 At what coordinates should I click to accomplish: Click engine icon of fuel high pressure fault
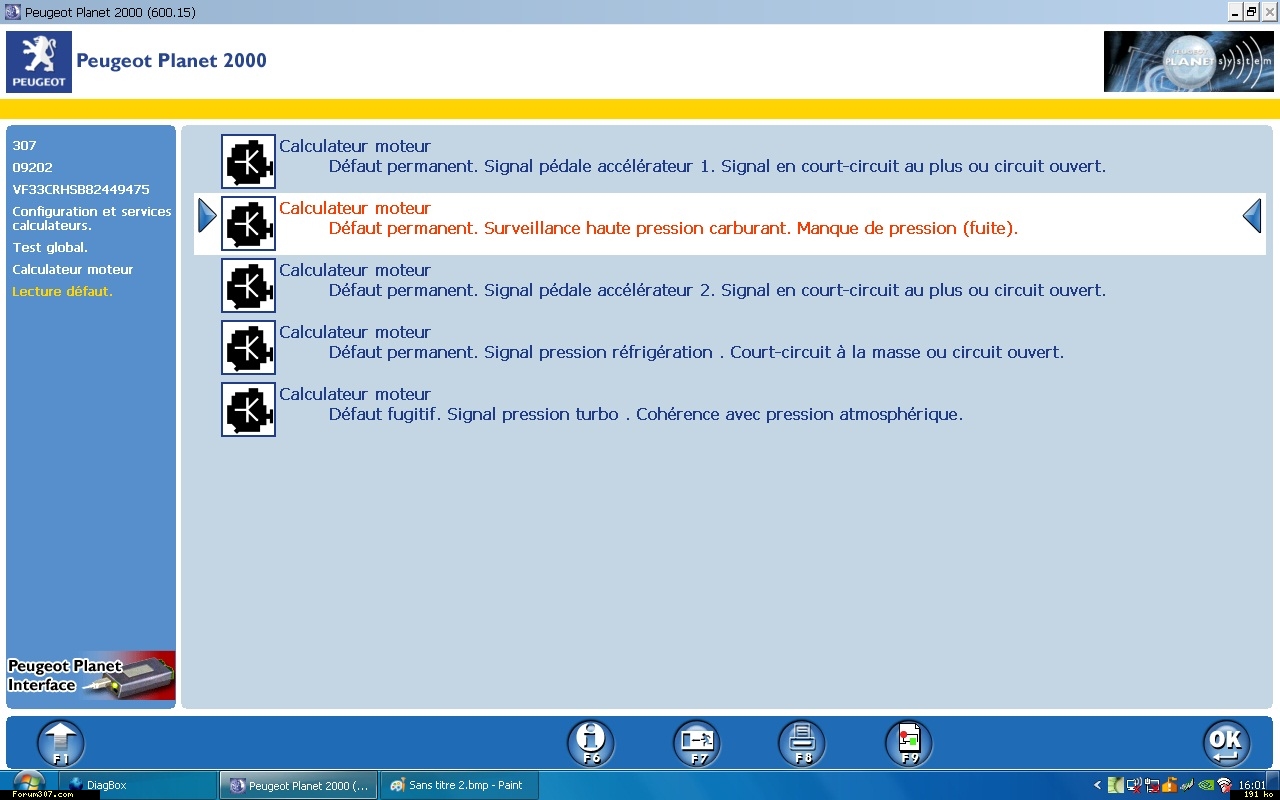(248, 224)
